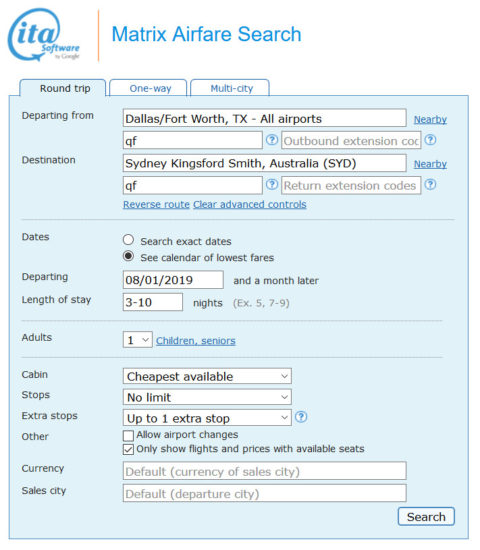Click the Reverse route link

coord(156,204)
